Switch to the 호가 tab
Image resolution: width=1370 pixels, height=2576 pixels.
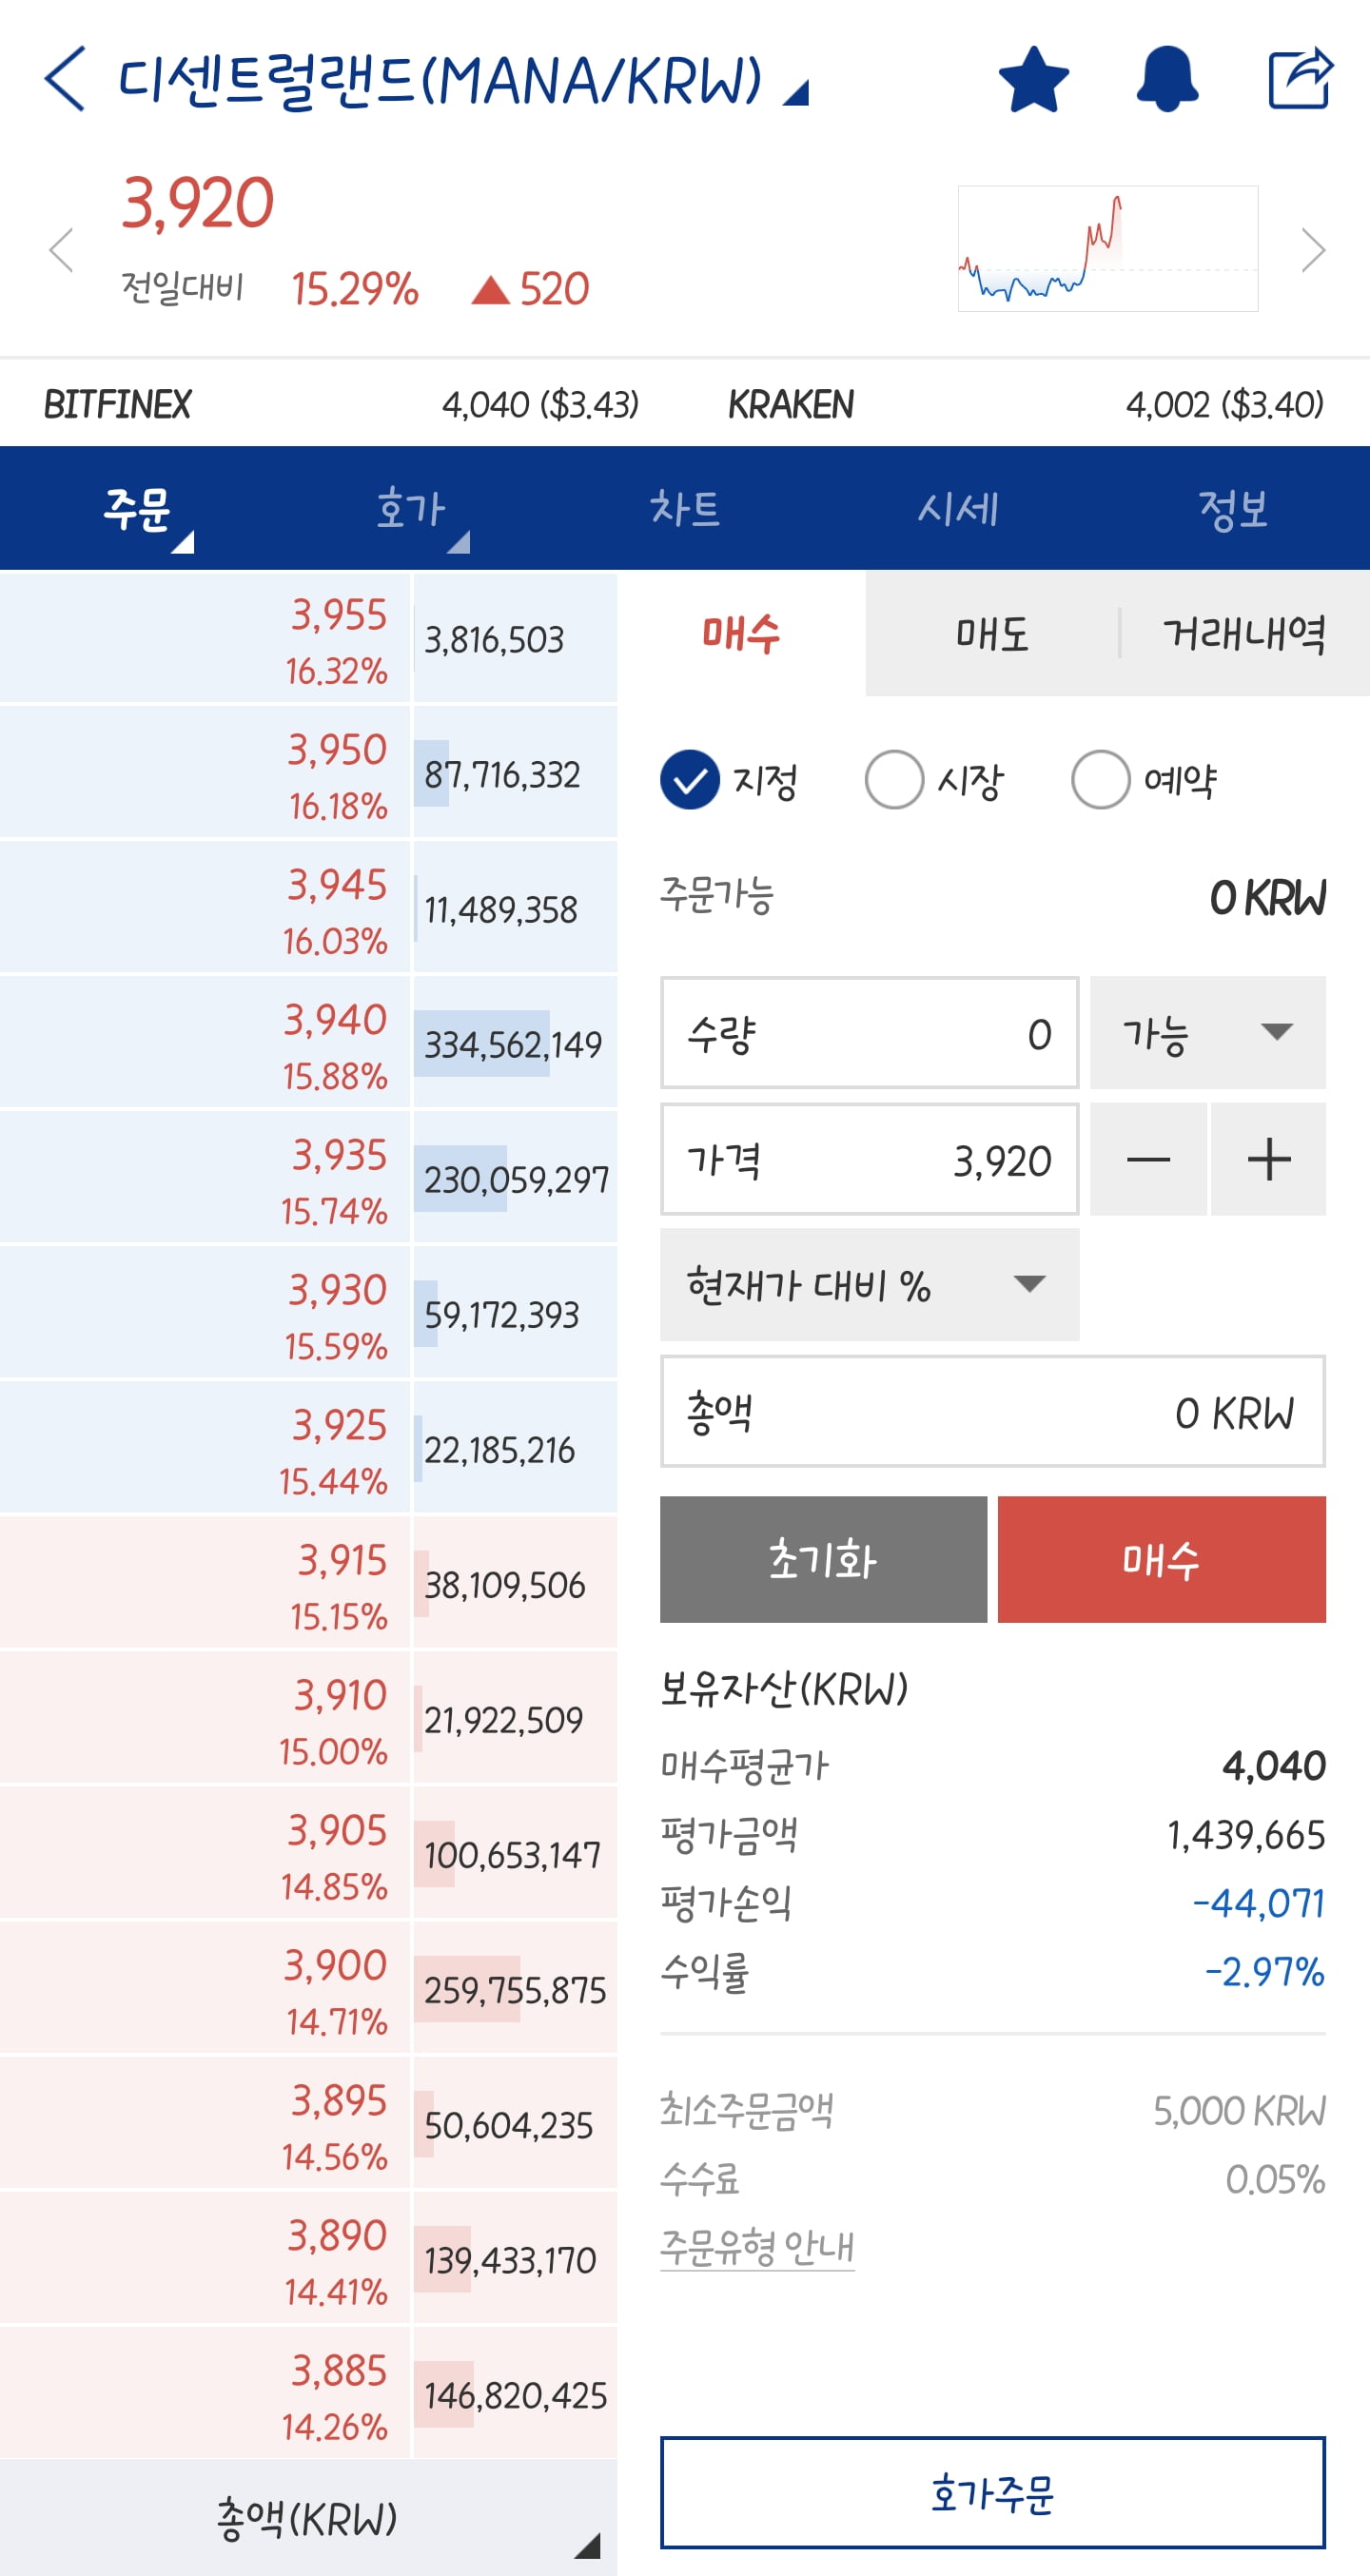point(411,509)
